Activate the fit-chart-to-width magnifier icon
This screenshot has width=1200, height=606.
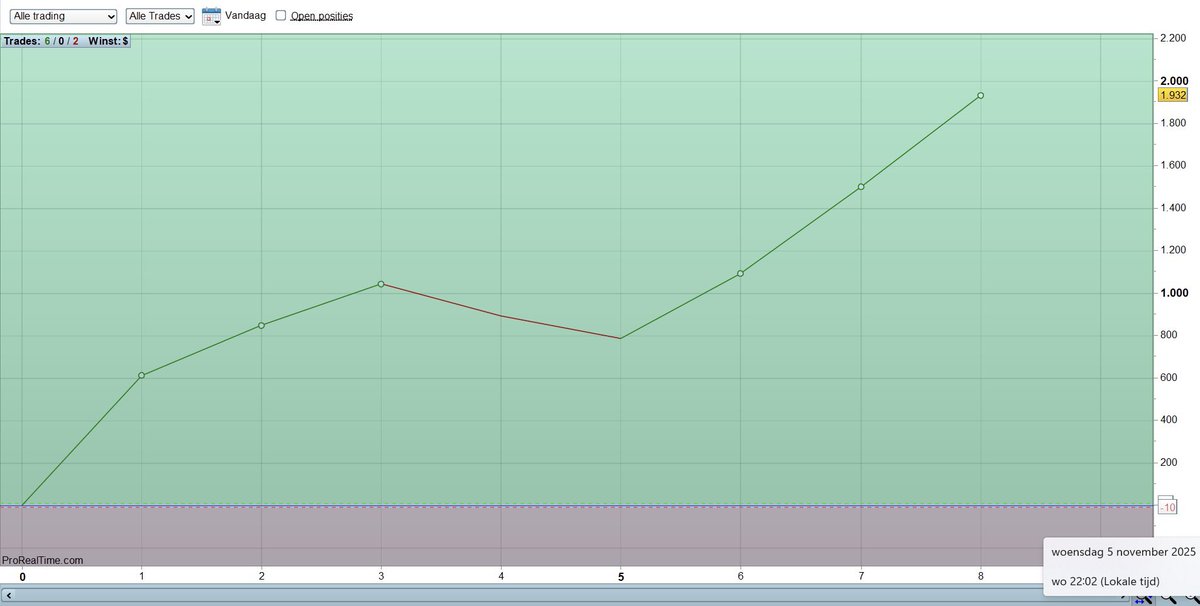pyautogui.click(x=1144, y=598)
